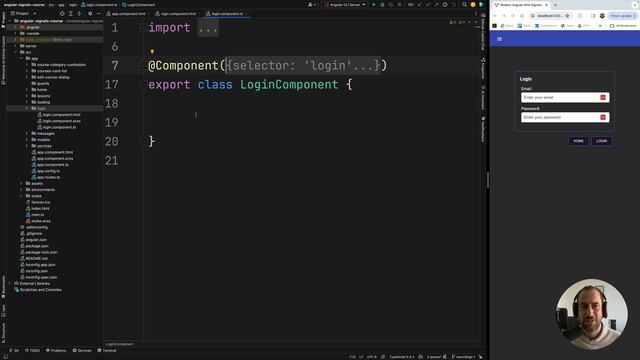The width and height of the screenshot is (640, 360).
Task: Click the intention lightbulb above line 7
Action: pyautogui.click(x=152, y=52)
